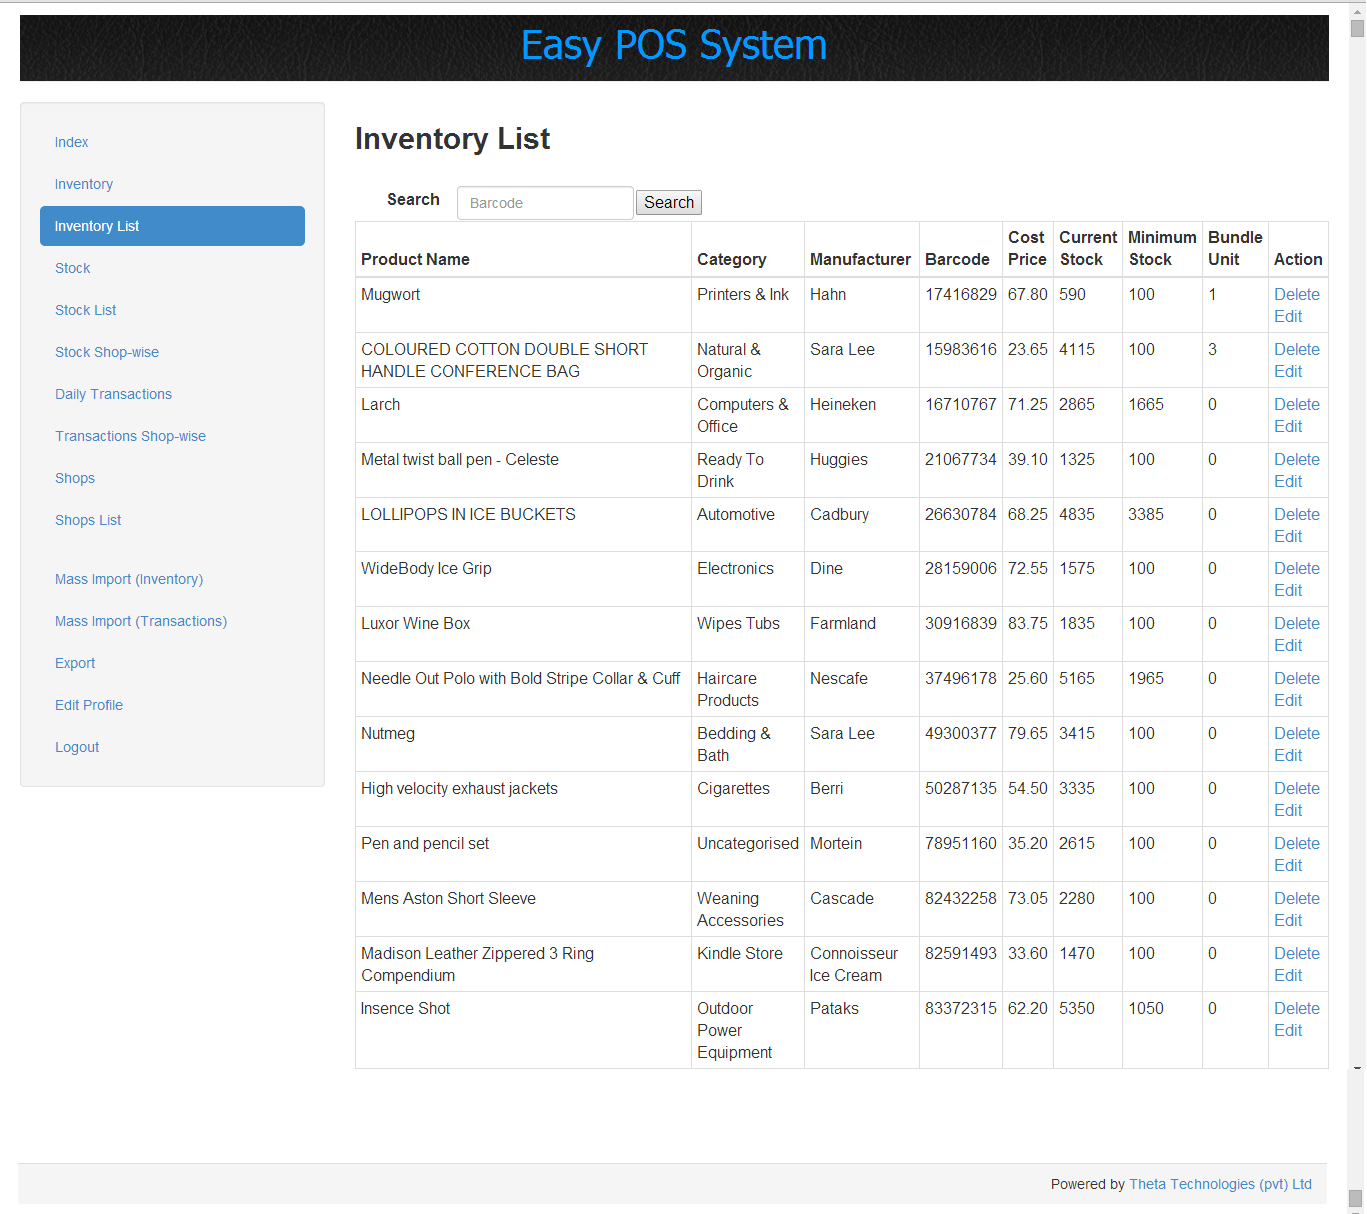Click the Barcode search field
Screen dimensions: 1367x1214
pyautogui.click(x=545, y=202)
